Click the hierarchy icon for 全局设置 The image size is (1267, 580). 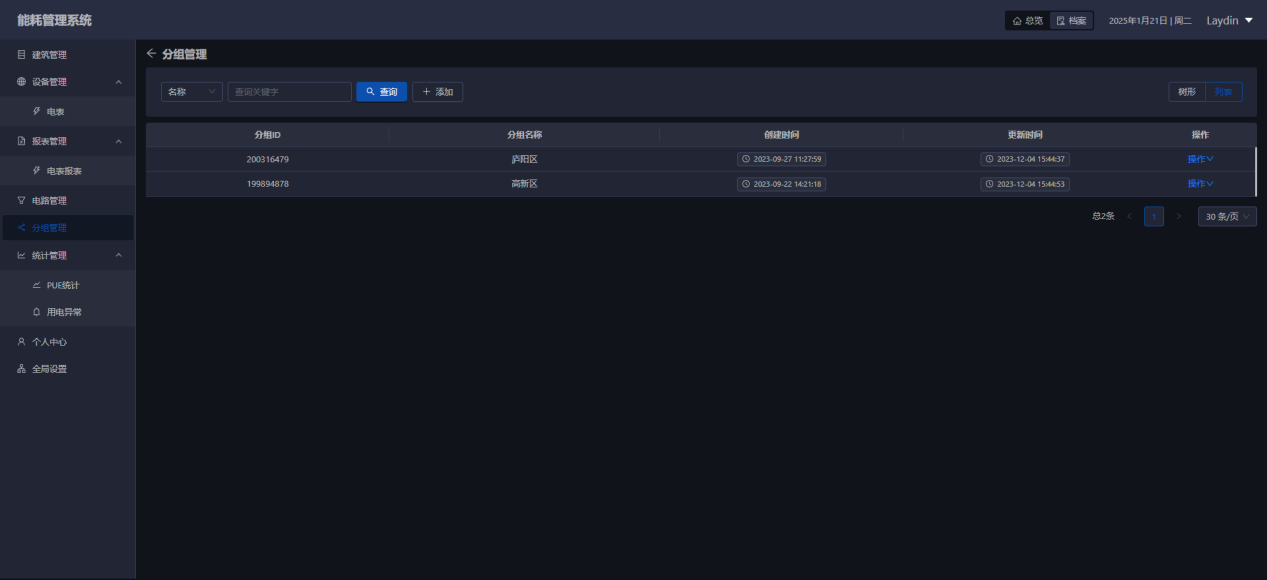[x=21, y=369]
